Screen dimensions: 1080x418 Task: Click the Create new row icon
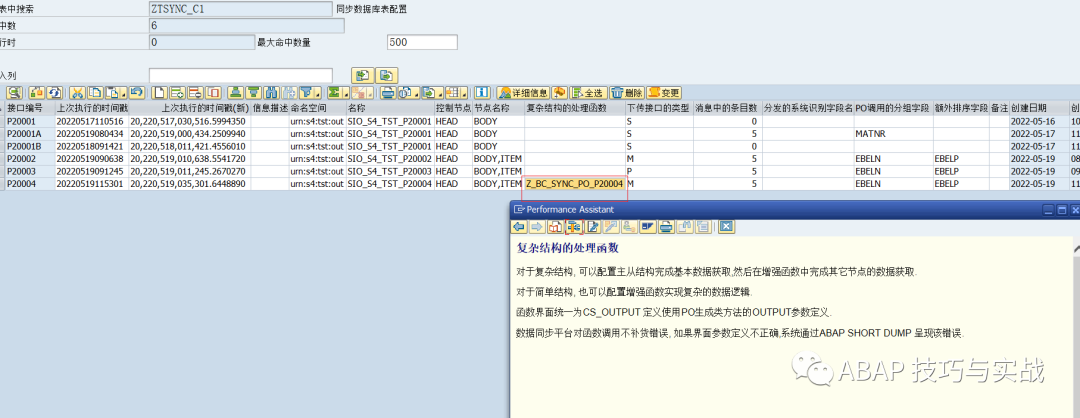(x=160, y=92)
